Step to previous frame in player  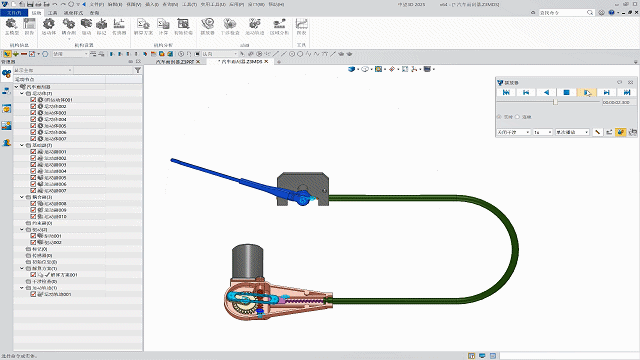(526, 93)
